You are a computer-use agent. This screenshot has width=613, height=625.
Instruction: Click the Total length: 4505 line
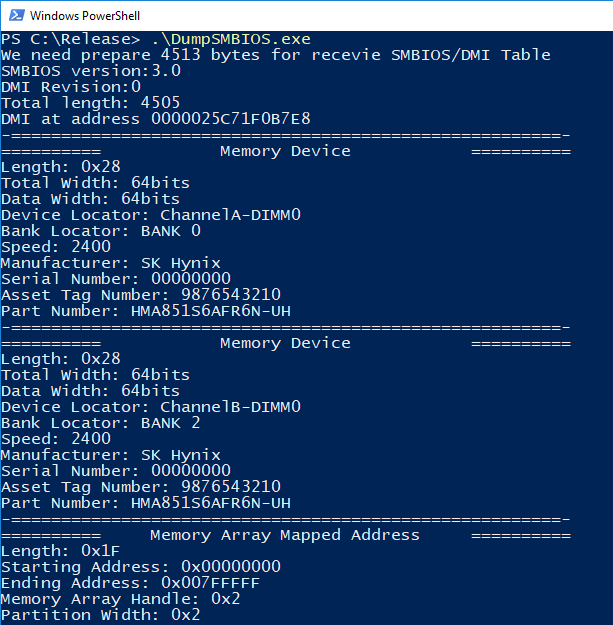(90, 103)
